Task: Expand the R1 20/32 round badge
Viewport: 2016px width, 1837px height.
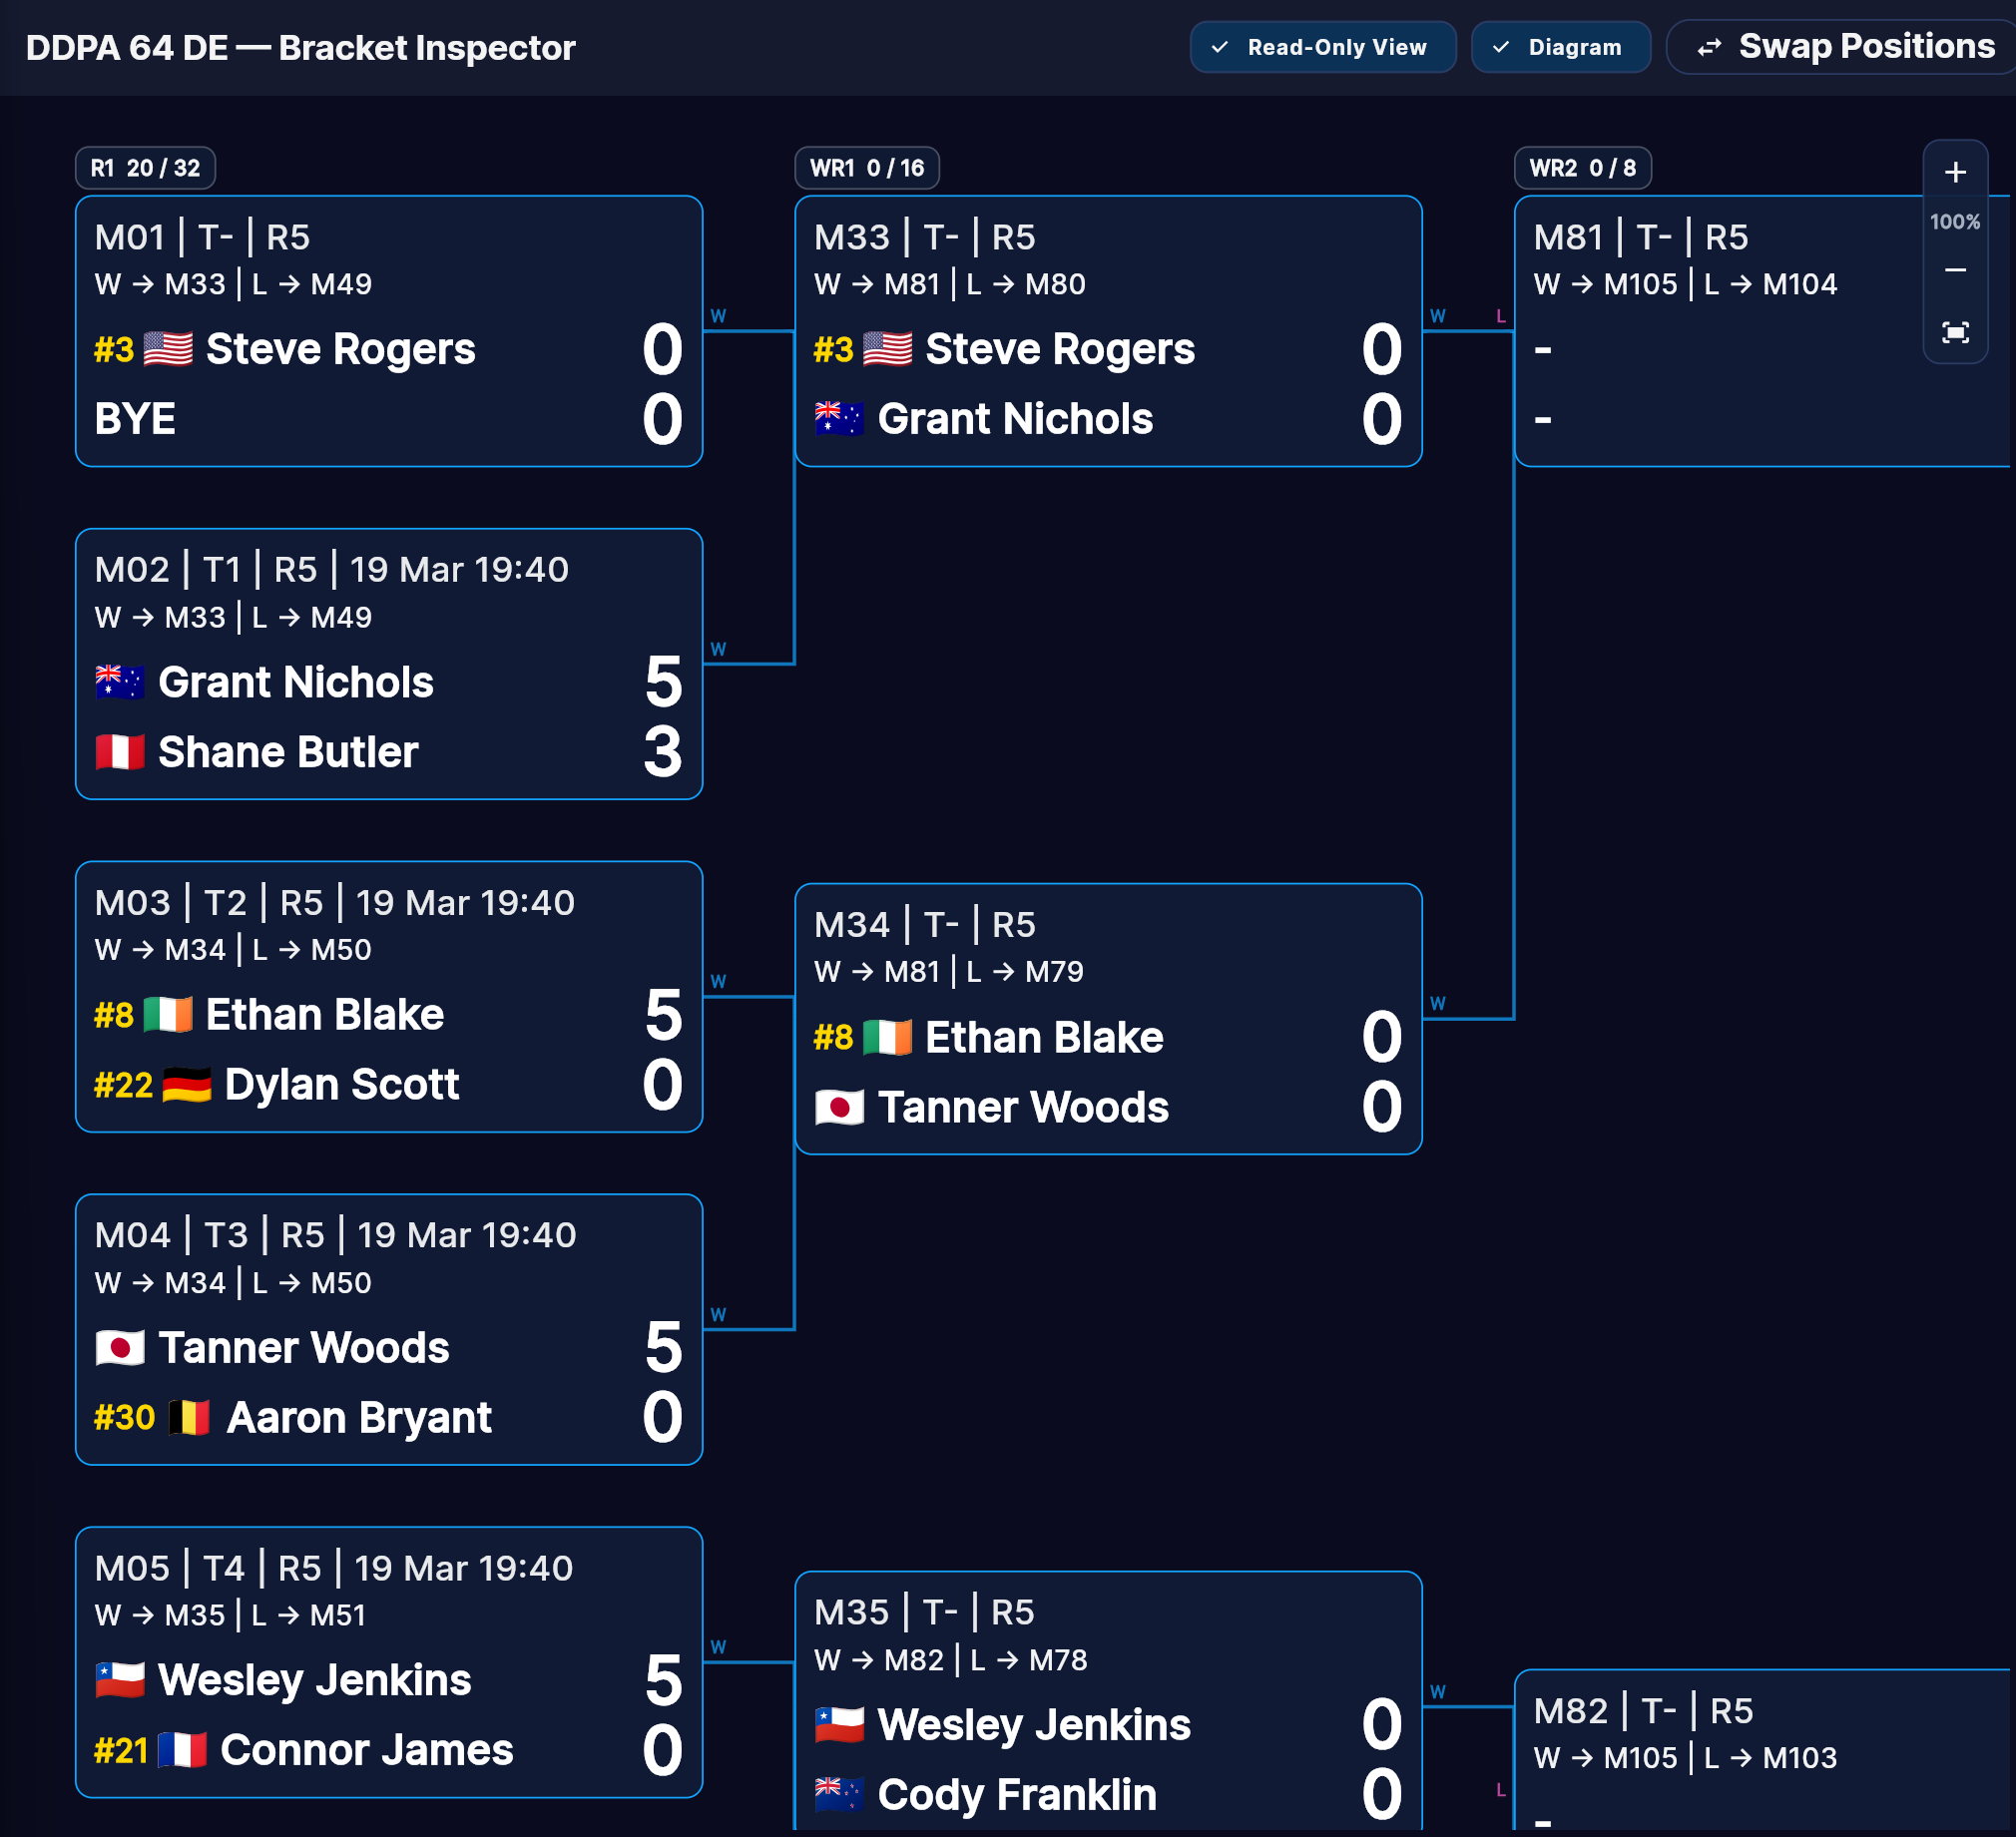Action: coord(145,168)
